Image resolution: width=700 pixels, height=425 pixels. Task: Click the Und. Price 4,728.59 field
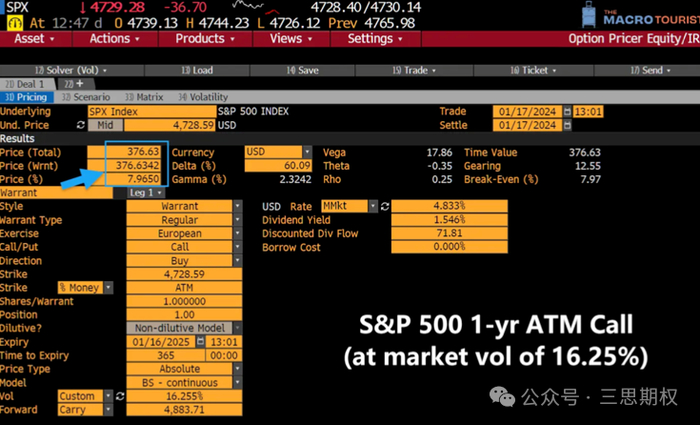(x=170, y=125)
